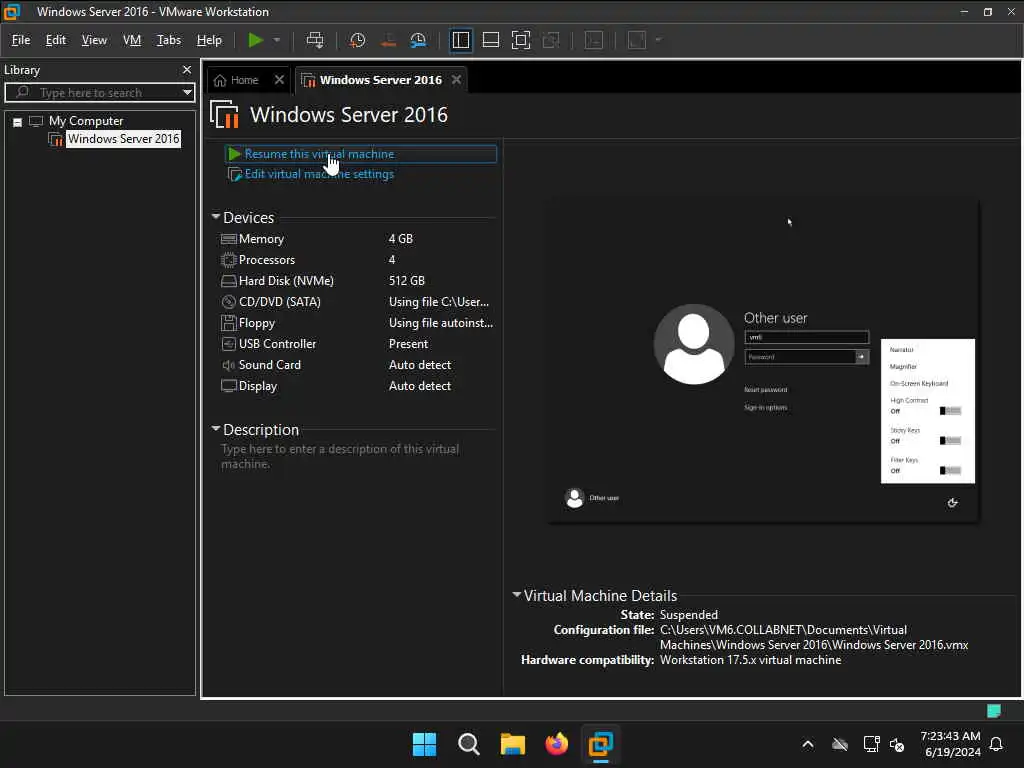Click the stretch guest display icon
1024x768 pixels.
point(637,40)
